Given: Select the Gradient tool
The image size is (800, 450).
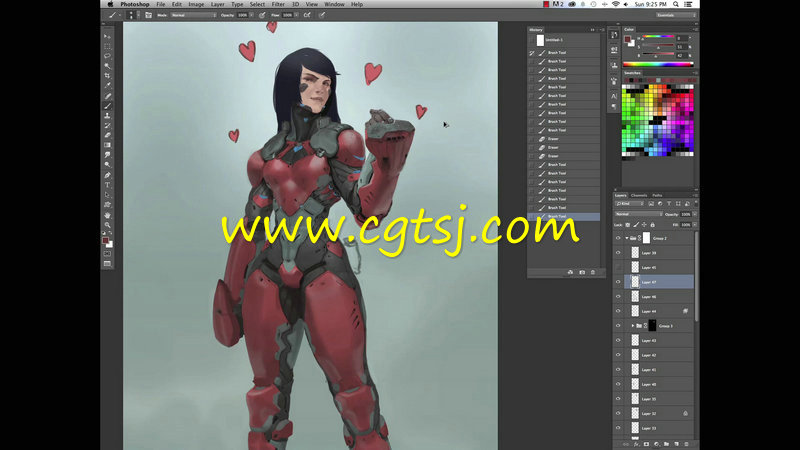Looking at the screenshot, I should [x=107, y=145].
